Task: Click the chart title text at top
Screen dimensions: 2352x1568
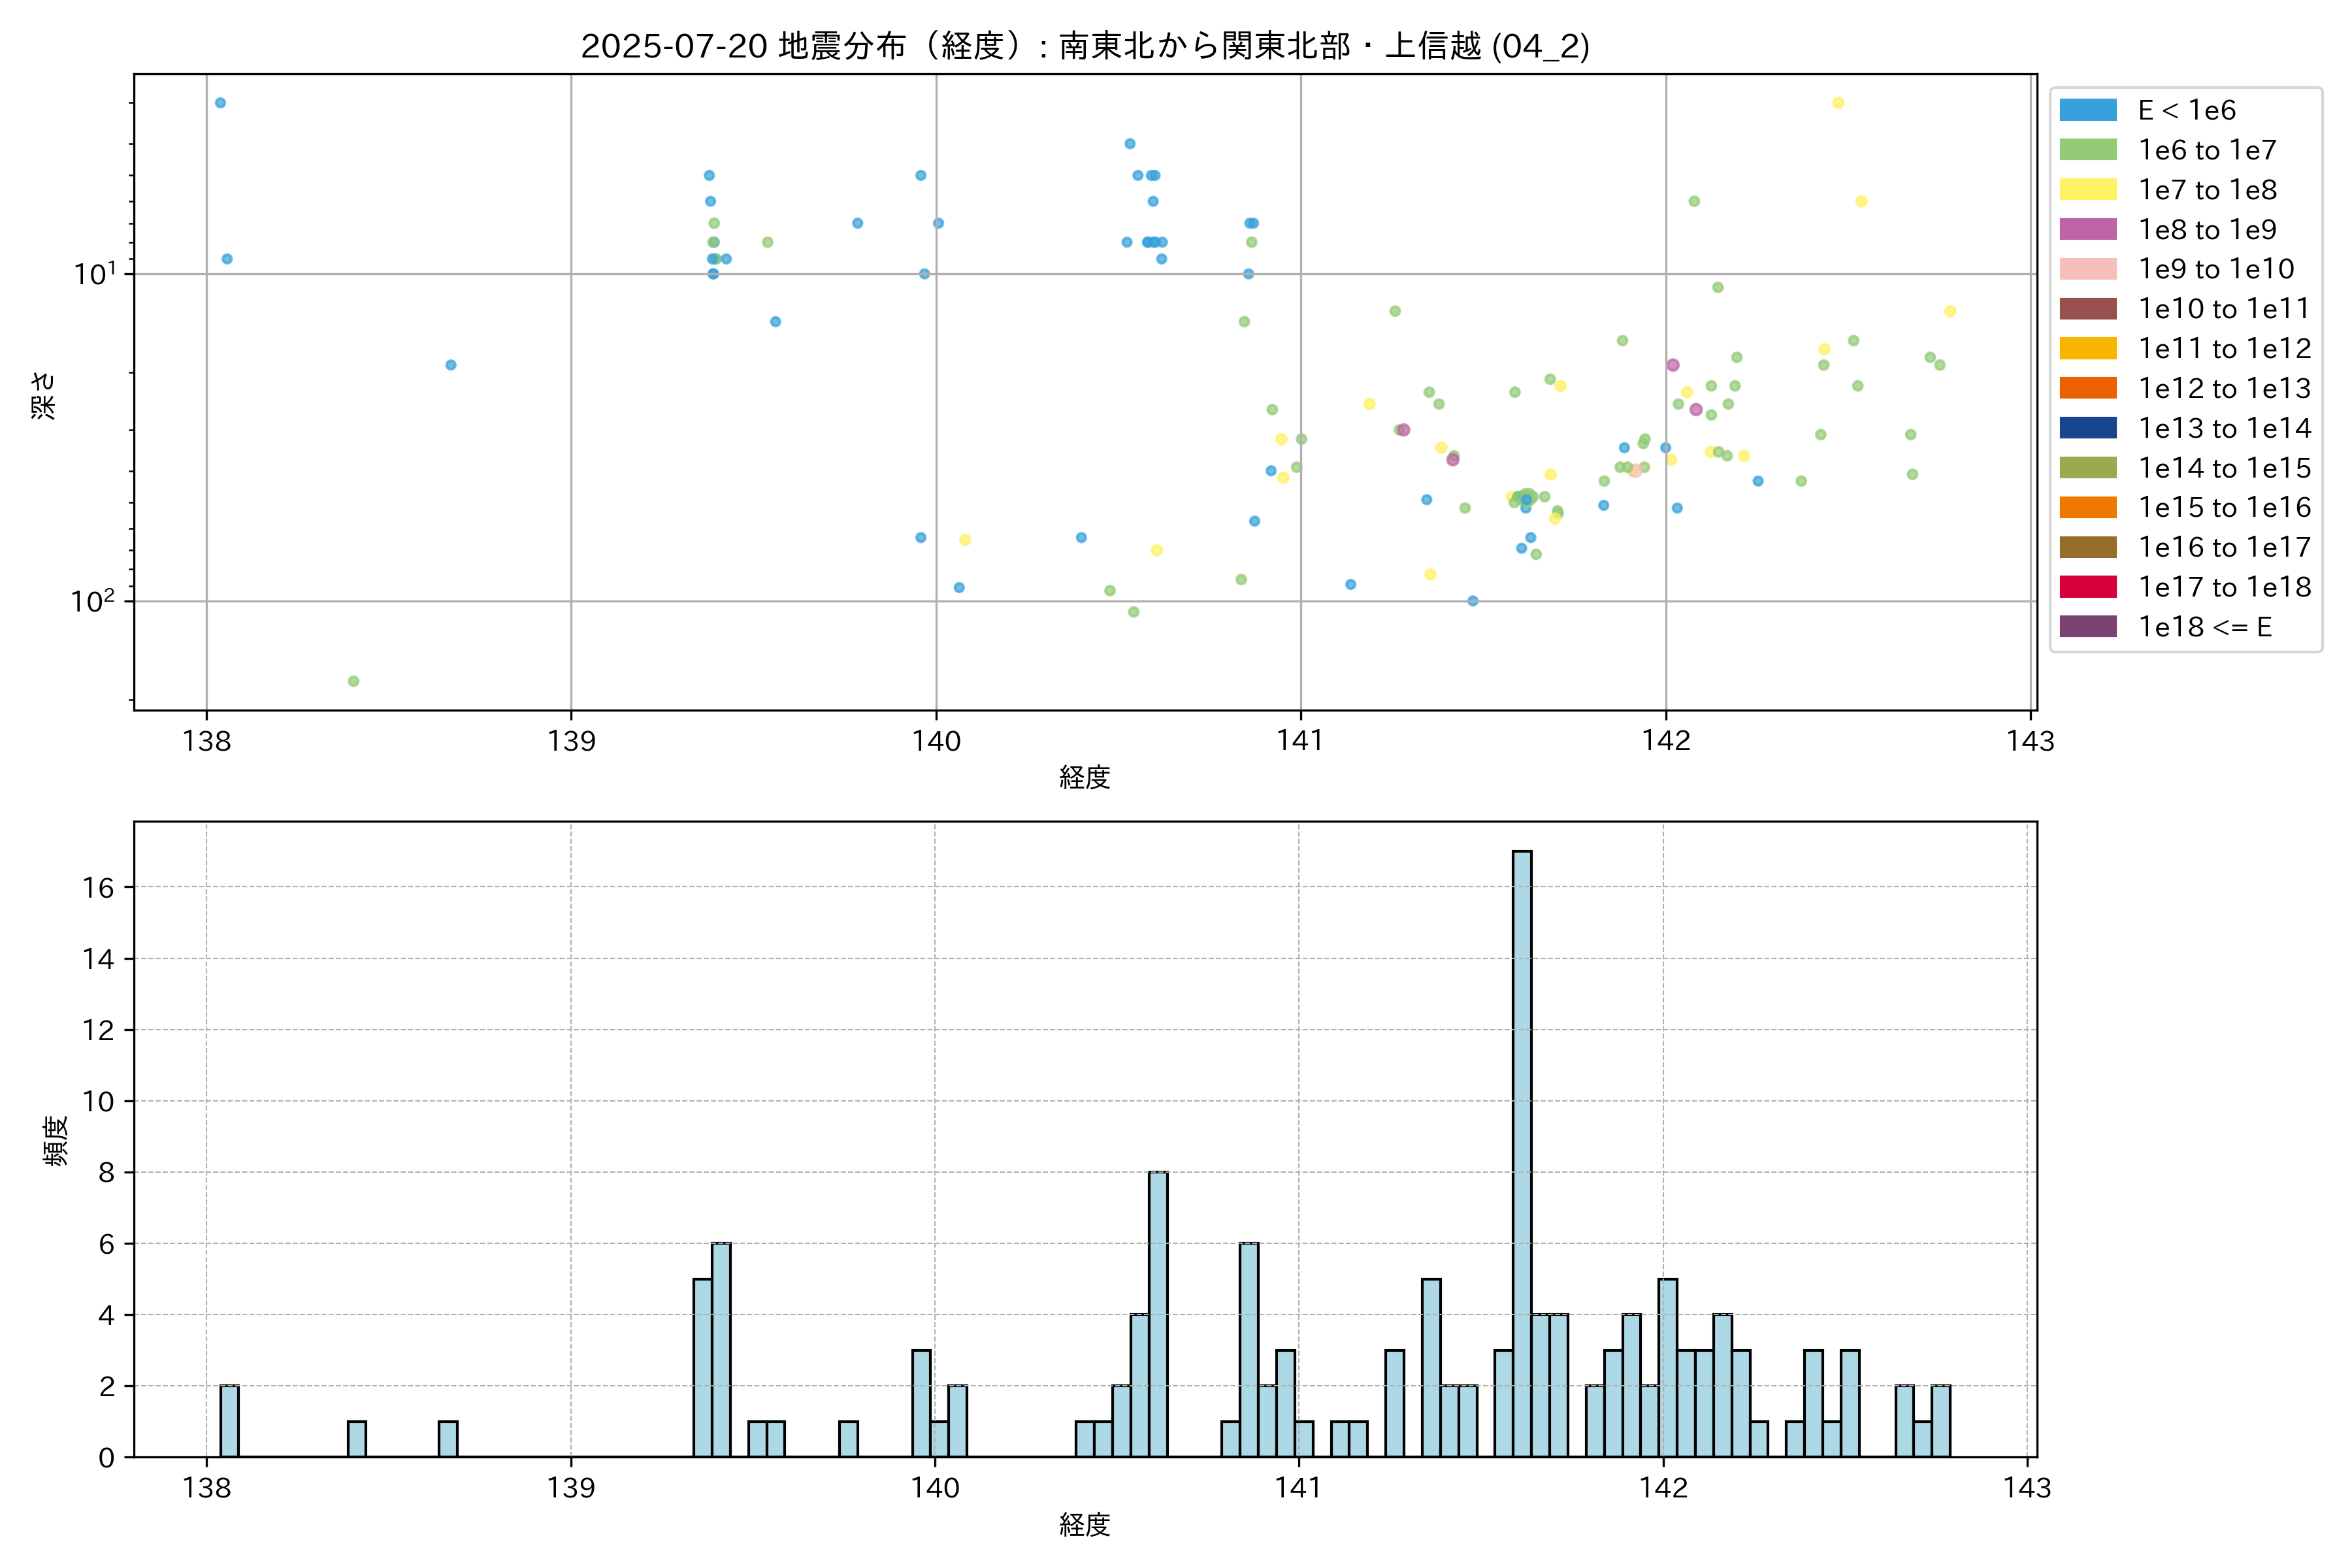Action: pos(1085,46)
